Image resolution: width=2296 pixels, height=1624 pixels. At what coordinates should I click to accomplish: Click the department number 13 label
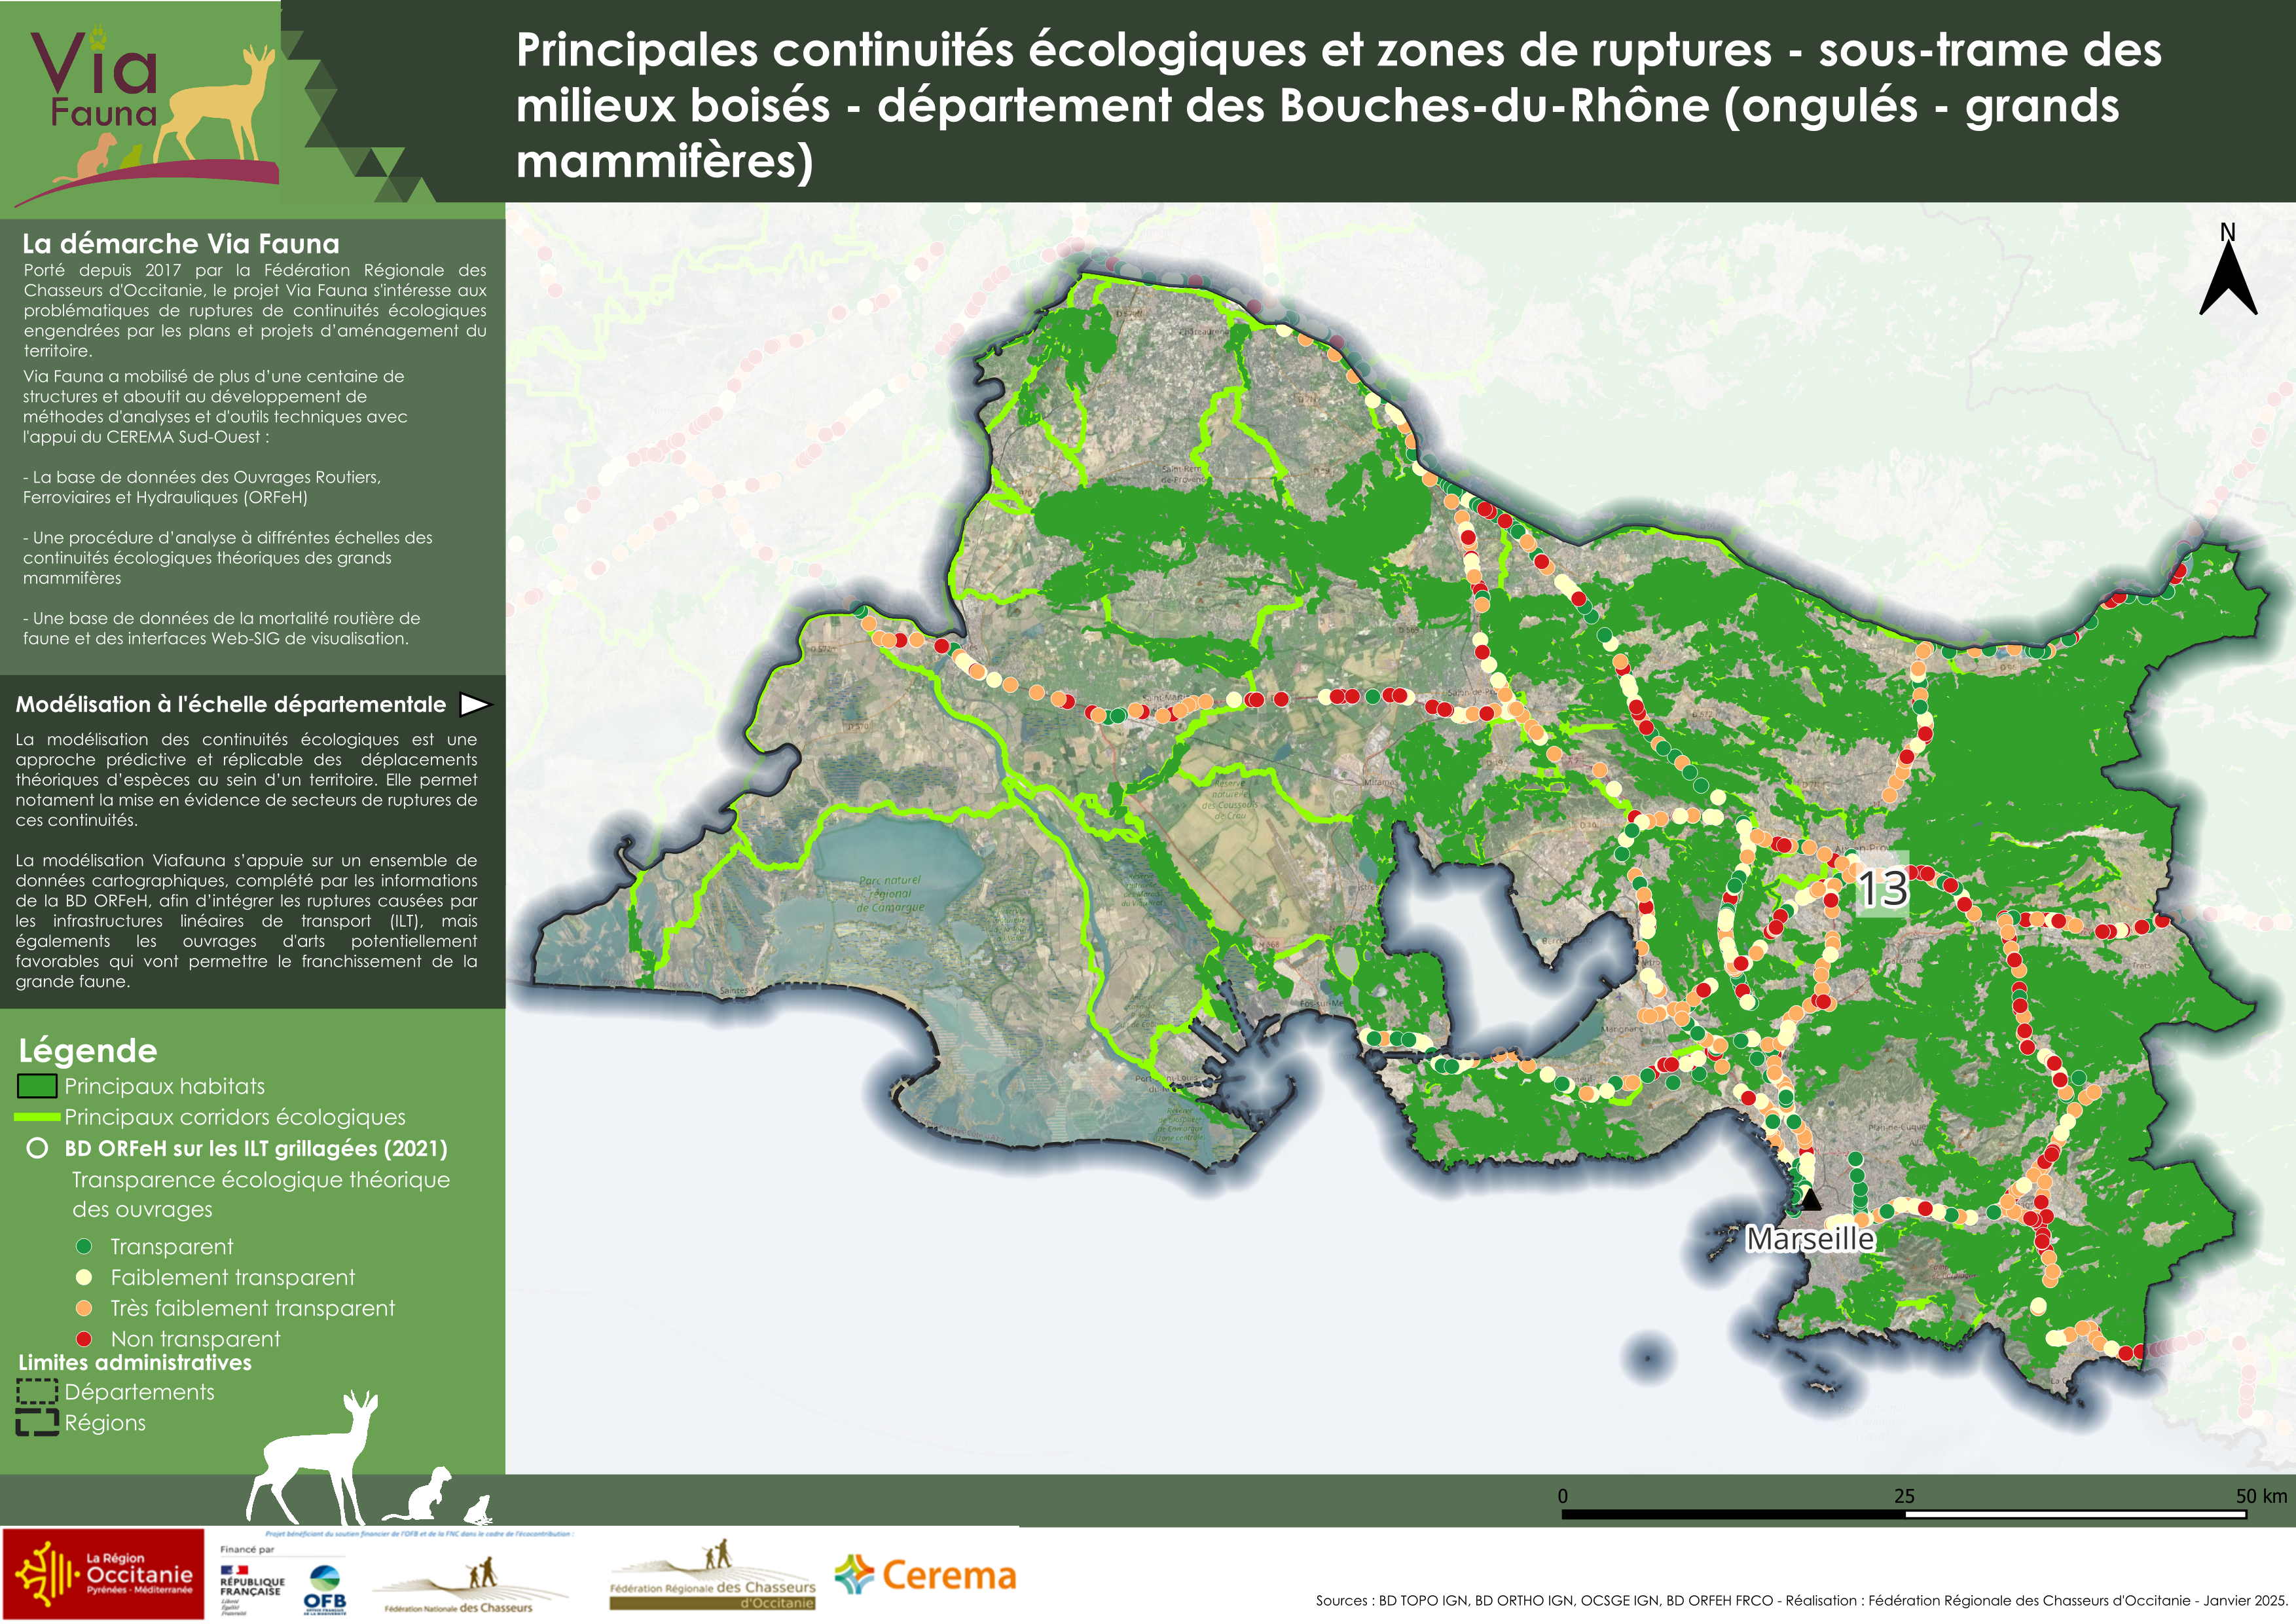[1882, 889]
